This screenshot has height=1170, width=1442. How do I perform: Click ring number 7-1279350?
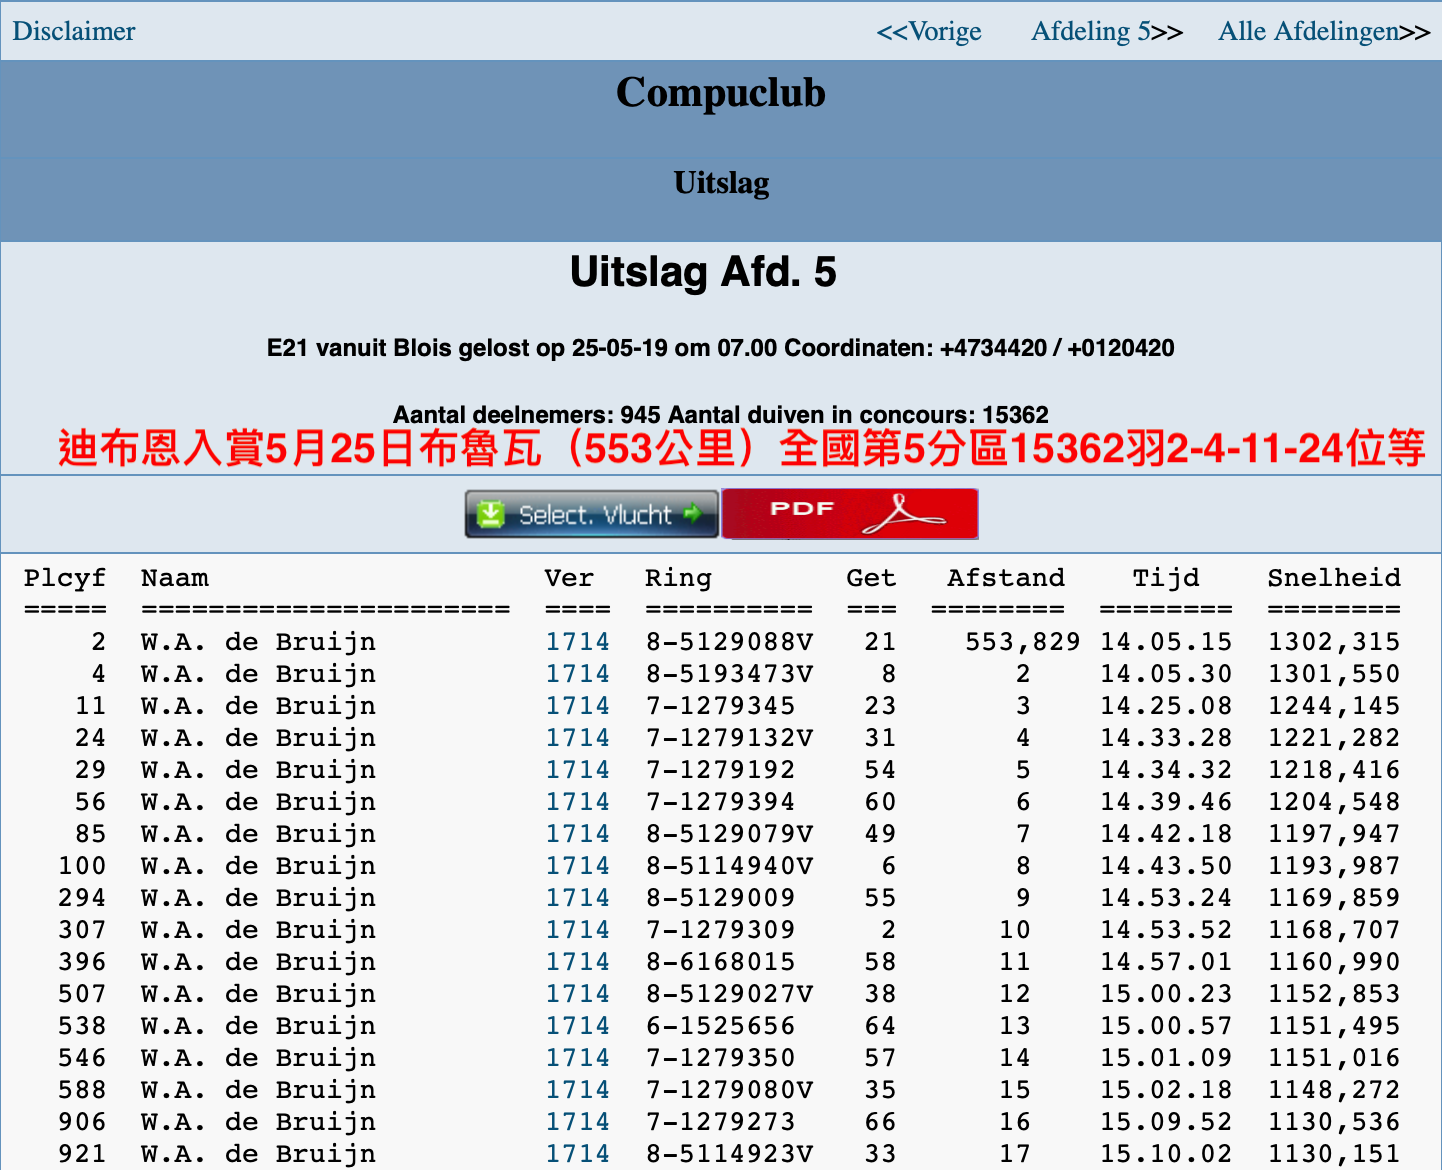[721, 1058]
